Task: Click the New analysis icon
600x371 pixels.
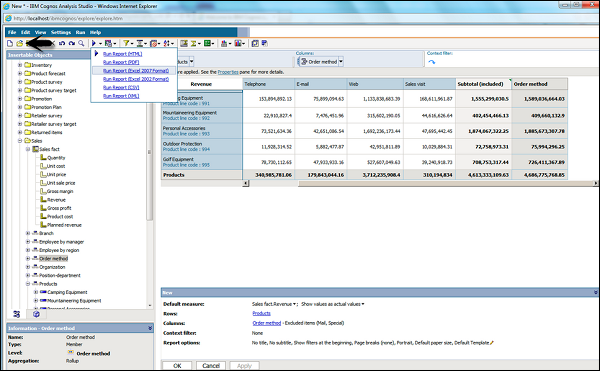Action: 10,44
